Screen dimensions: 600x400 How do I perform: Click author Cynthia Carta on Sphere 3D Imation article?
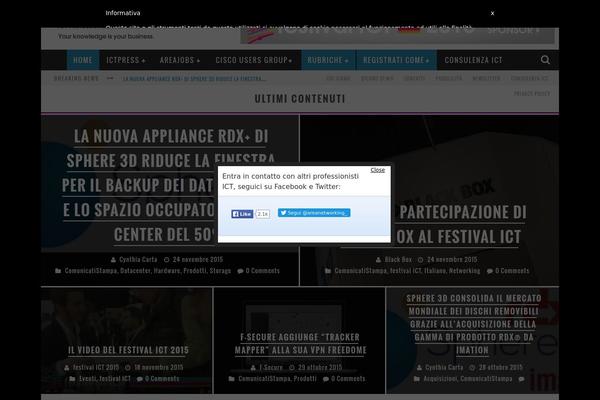click(444, 367)
